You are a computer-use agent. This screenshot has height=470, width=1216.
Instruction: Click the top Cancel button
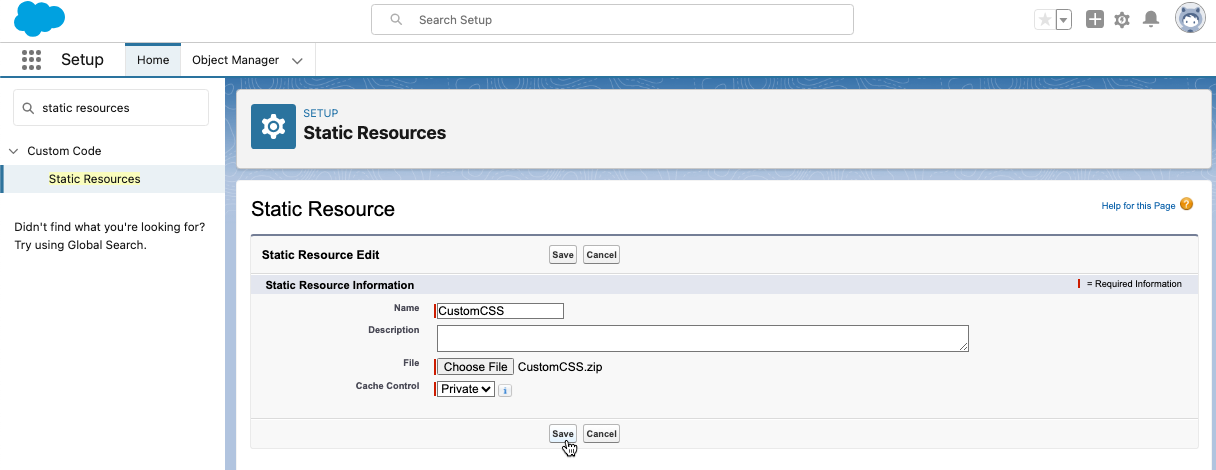click(601, 255)
